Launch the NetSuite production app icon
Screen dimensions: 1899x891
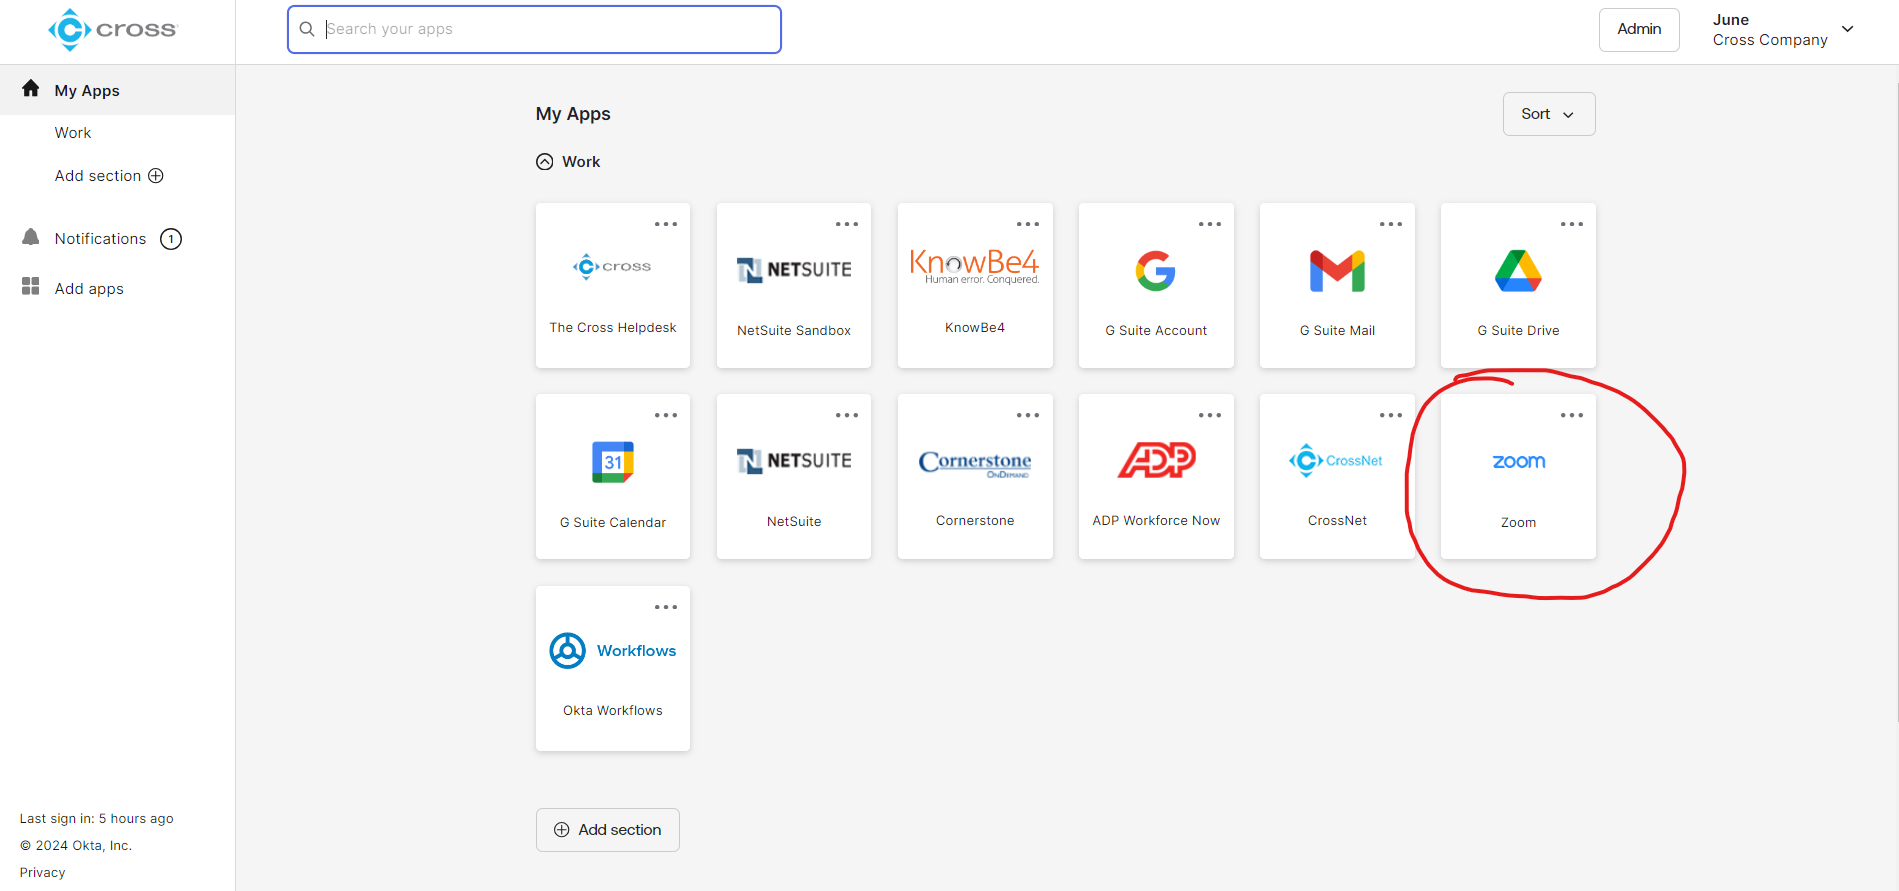point(794,461)
